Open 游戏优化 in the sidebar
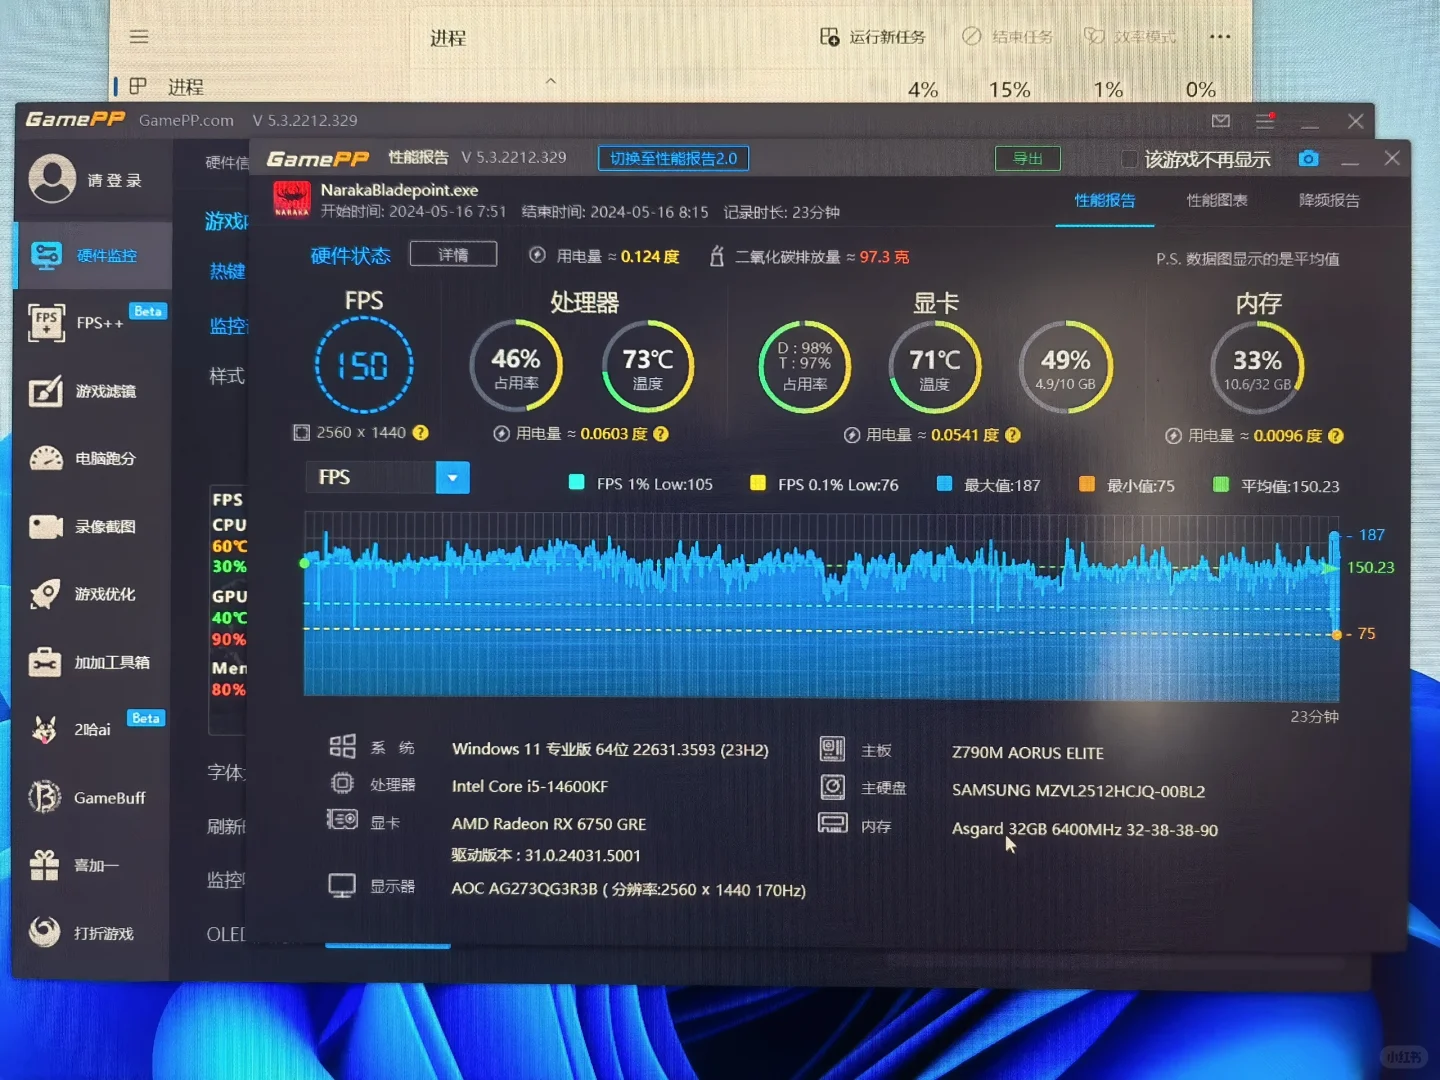1440x1080 pixels. (93, 594)
